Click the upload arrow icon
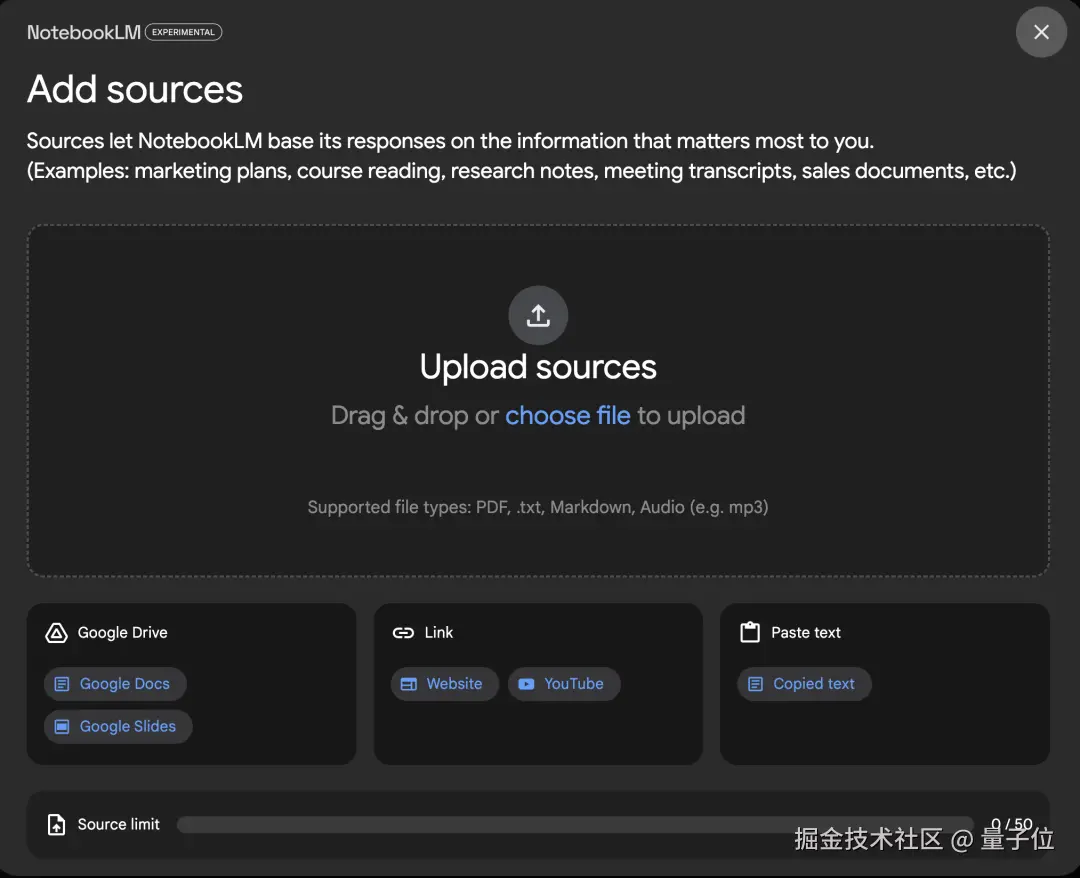 click(x=538, y=315)
